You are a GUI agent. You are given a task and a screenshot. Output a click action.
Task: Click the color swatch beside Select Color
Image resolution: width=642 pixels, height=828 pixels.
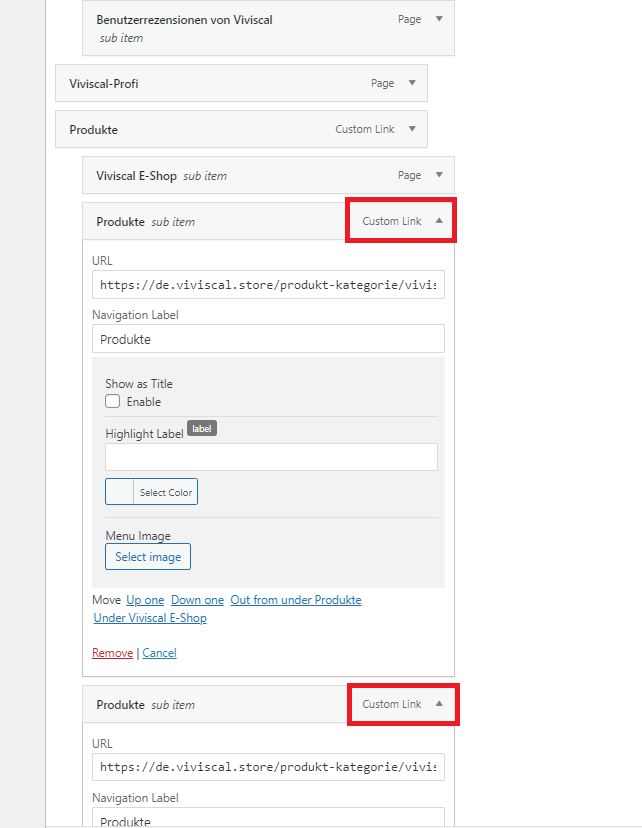pos(119,492)
